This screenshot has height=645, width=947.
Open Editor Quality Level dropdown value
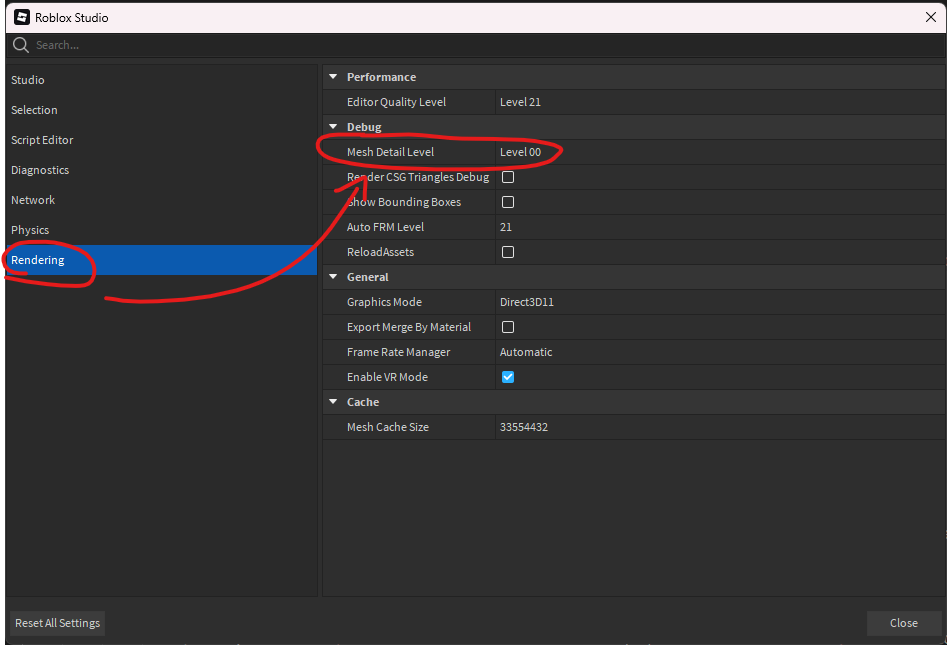point(720,102)
